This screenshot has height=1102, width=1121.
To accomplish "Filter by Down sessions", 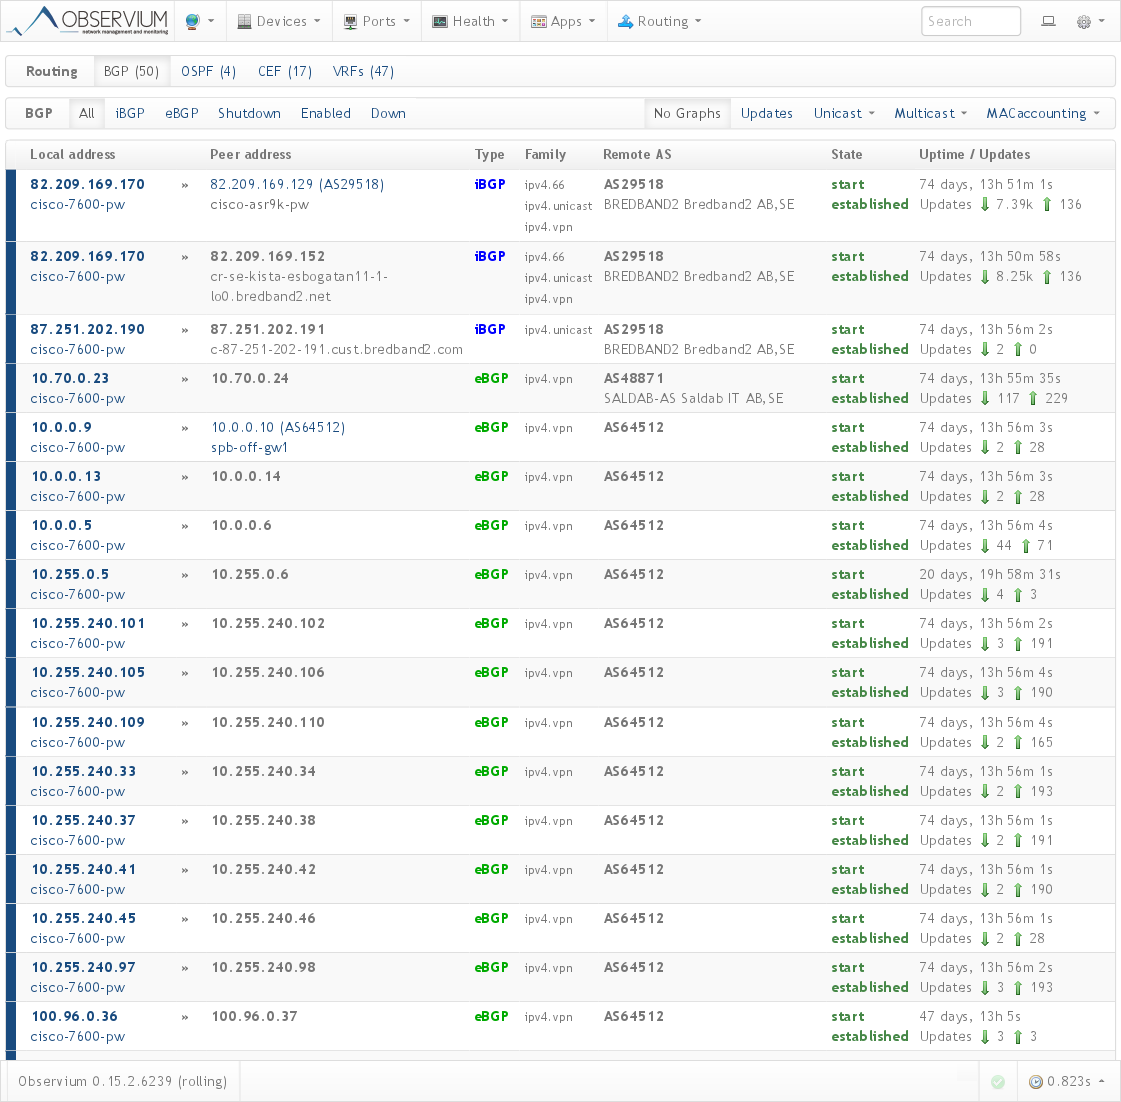I will tap(388, 113).
